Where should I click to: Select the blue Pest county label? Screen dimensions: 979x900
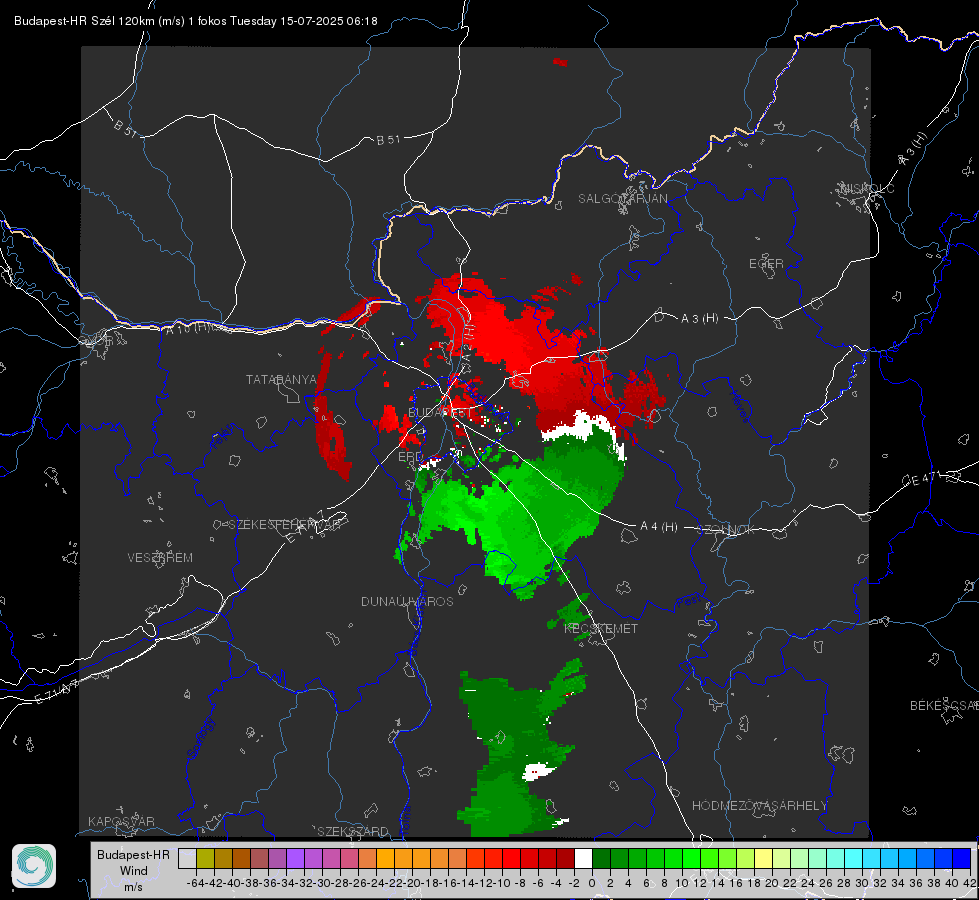point(689,601)
